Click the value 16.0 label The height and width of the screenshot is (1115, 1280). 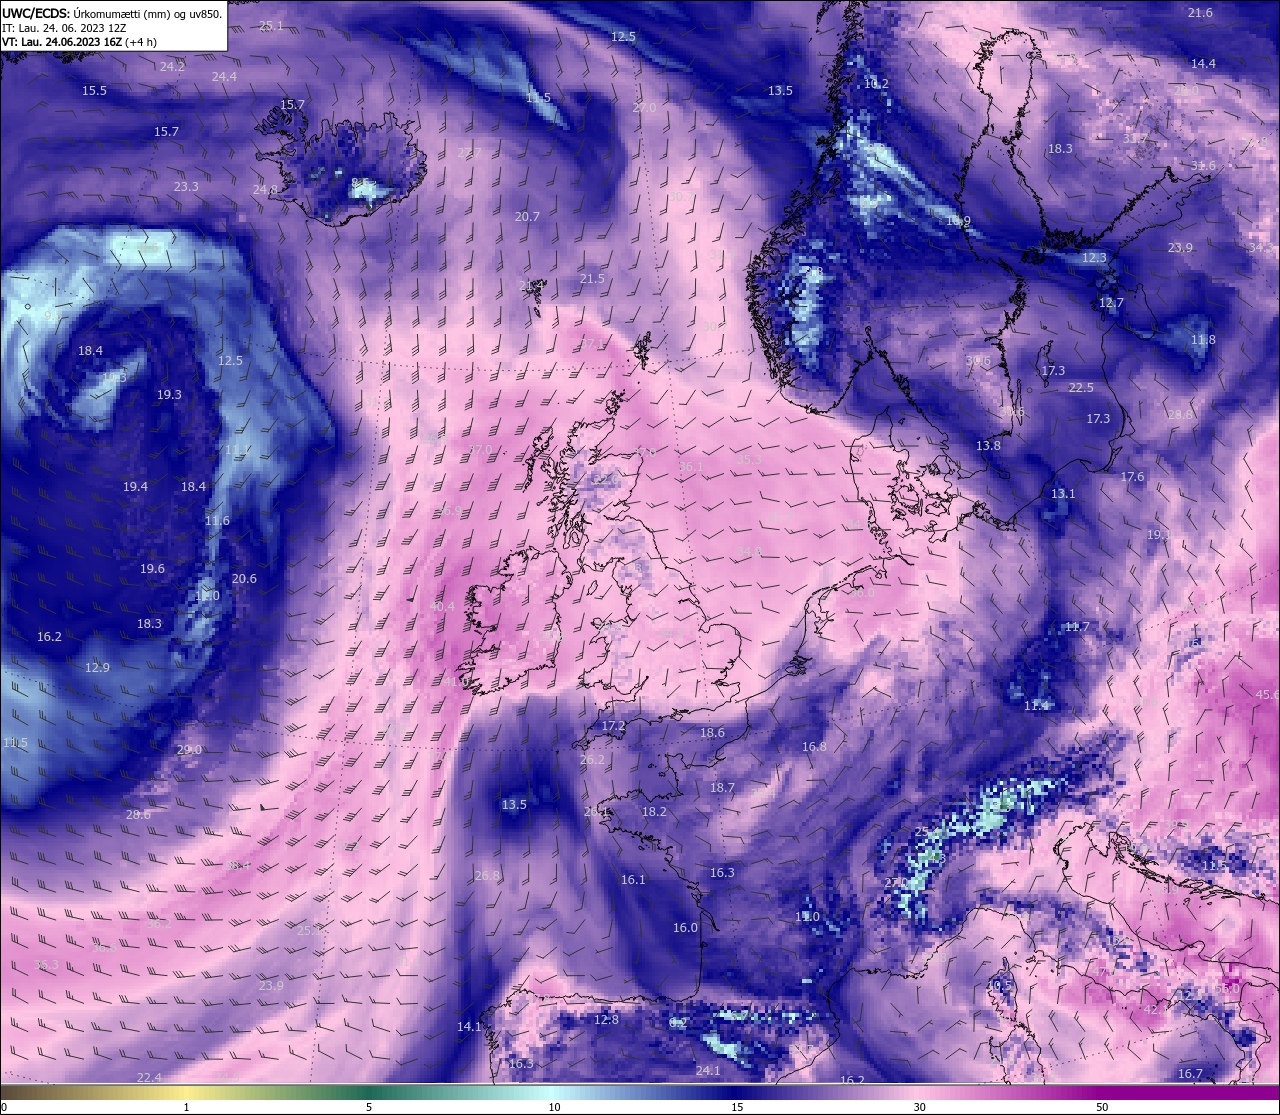coord(685,927)
